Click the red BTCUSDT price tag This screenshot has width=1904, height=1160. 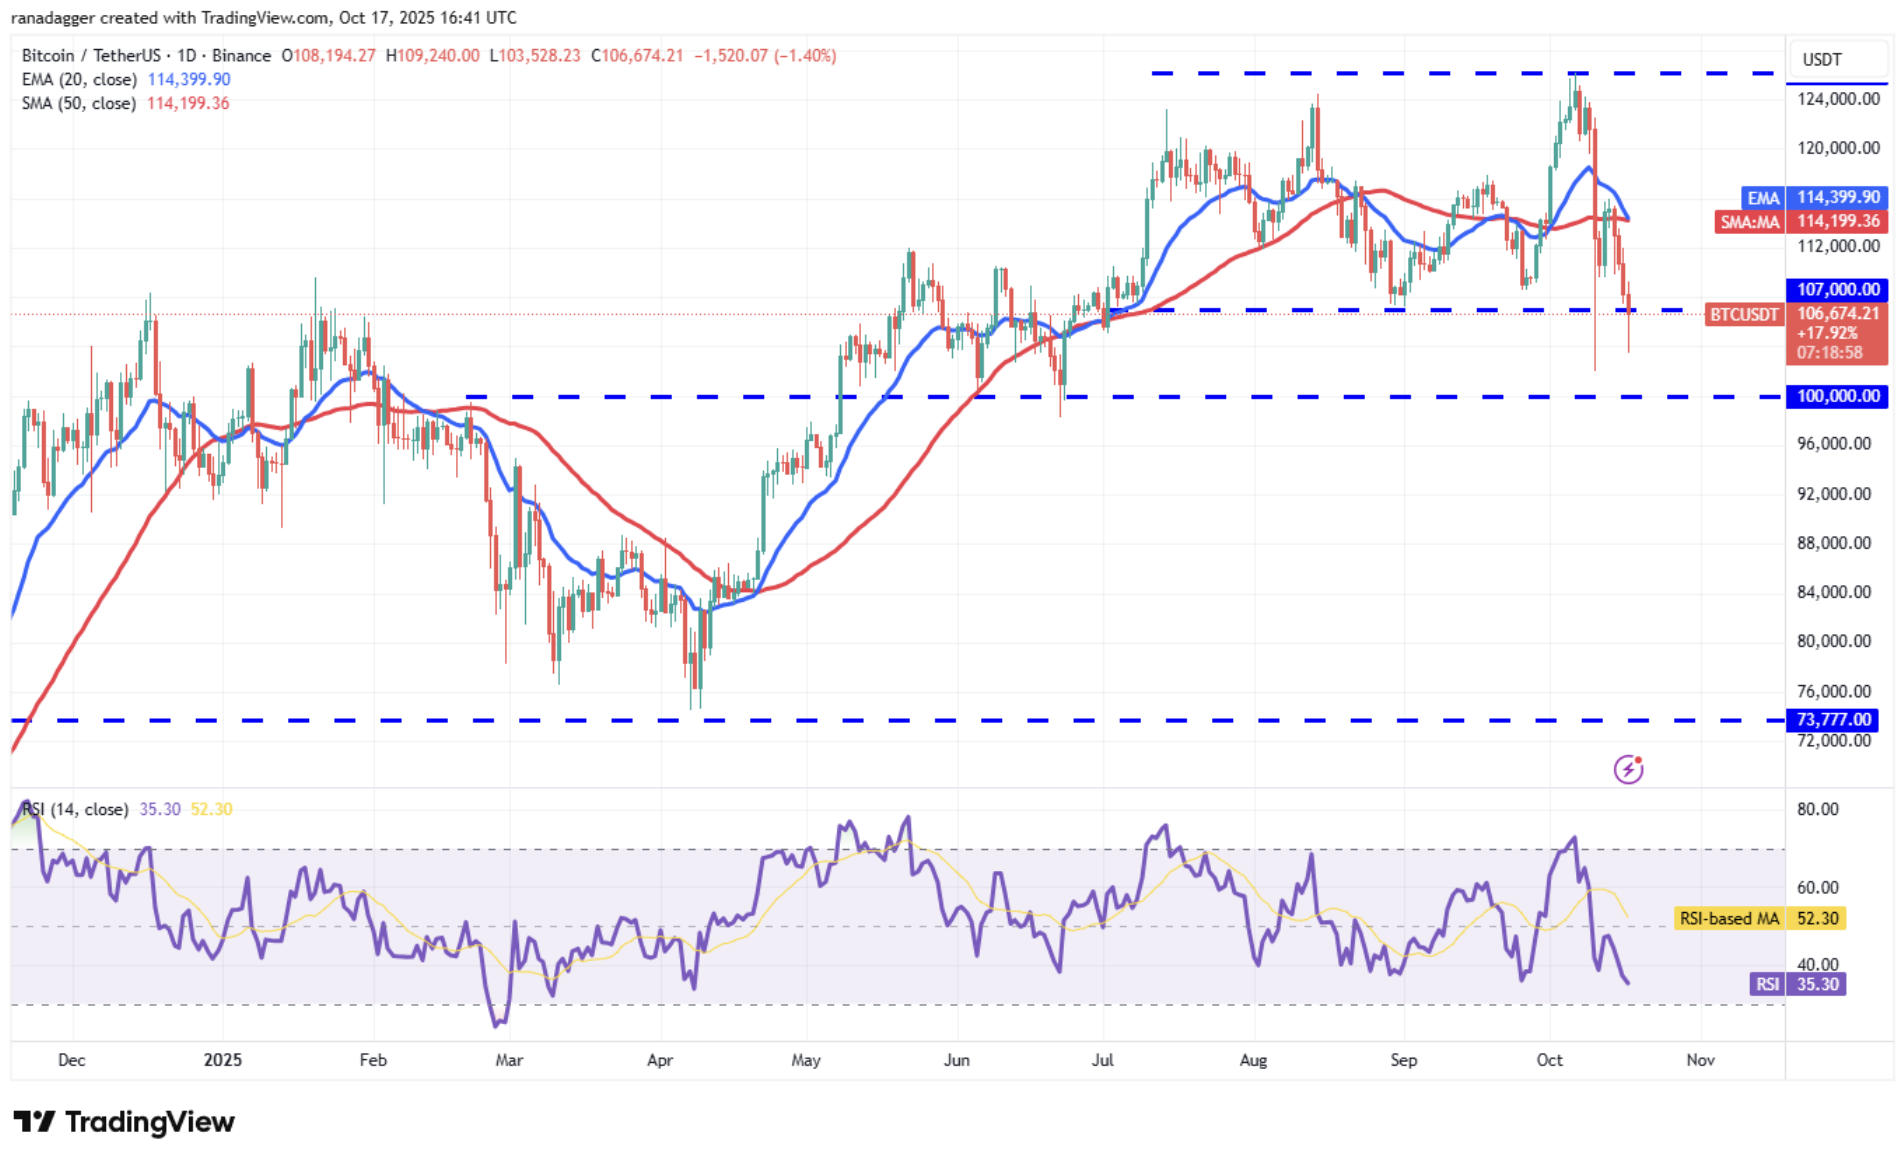coord(1744,315)
